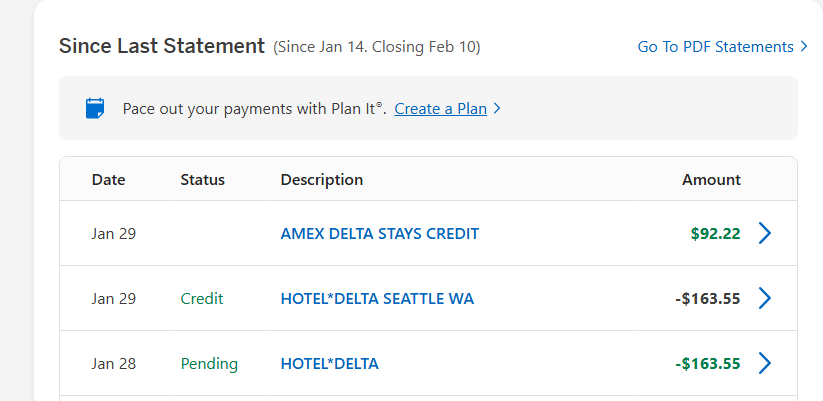Open Go To PDF Statements link
Image resolution: width=823 pixels, height=401 pixels.
coord(716,47)
